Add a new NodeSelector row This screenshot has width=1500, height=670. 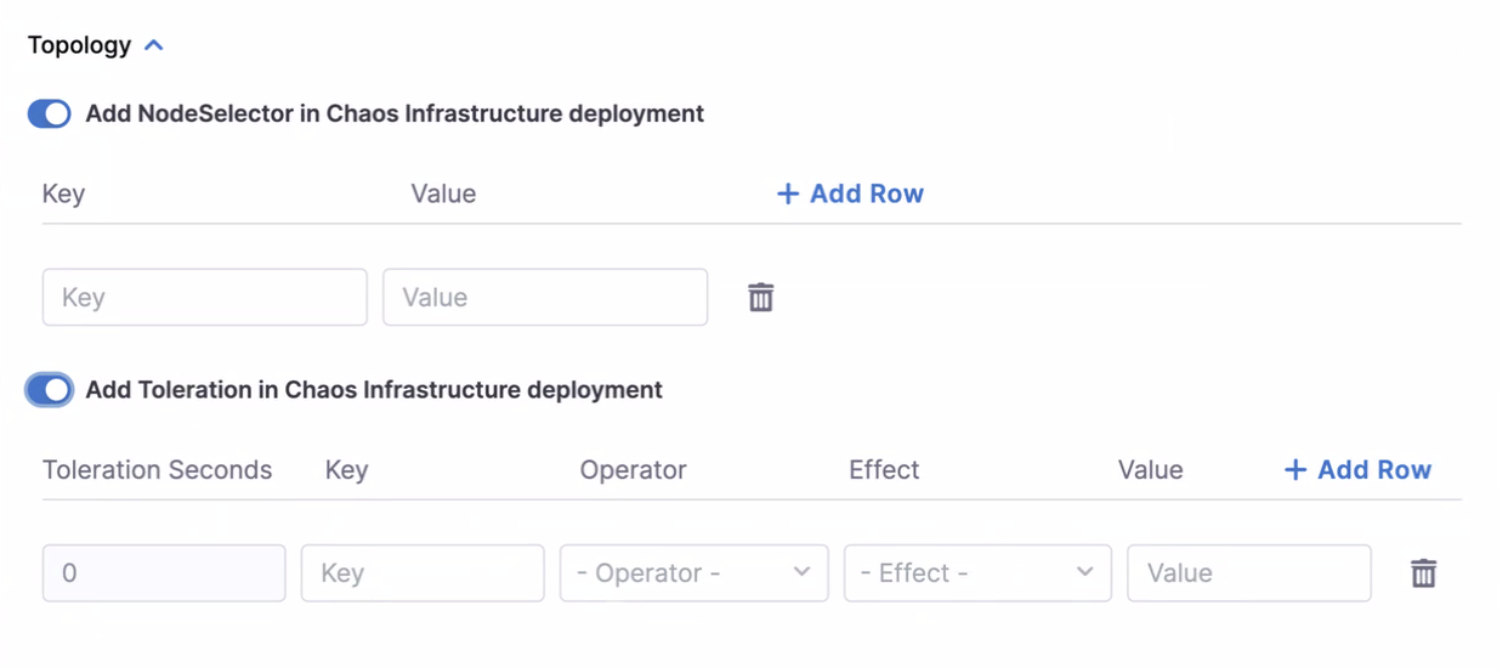[849, 193]
